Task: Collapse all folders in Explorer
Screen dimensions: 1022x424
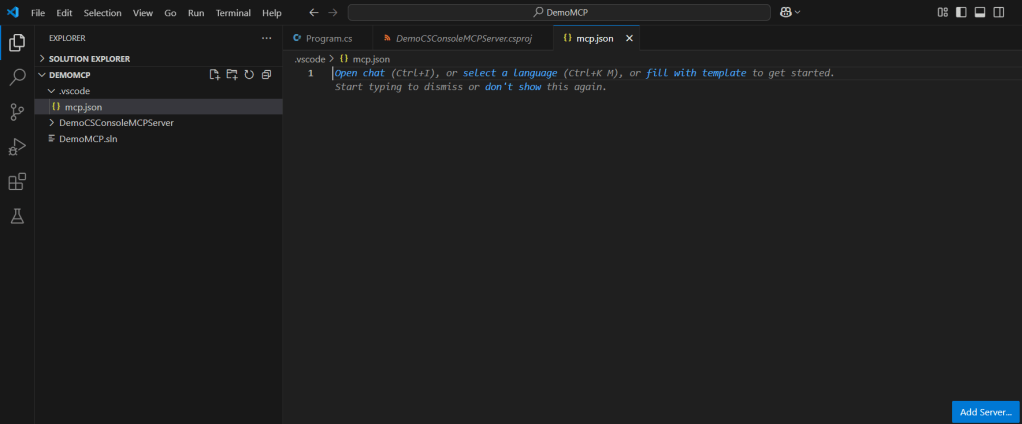Action: pos(265,75)
